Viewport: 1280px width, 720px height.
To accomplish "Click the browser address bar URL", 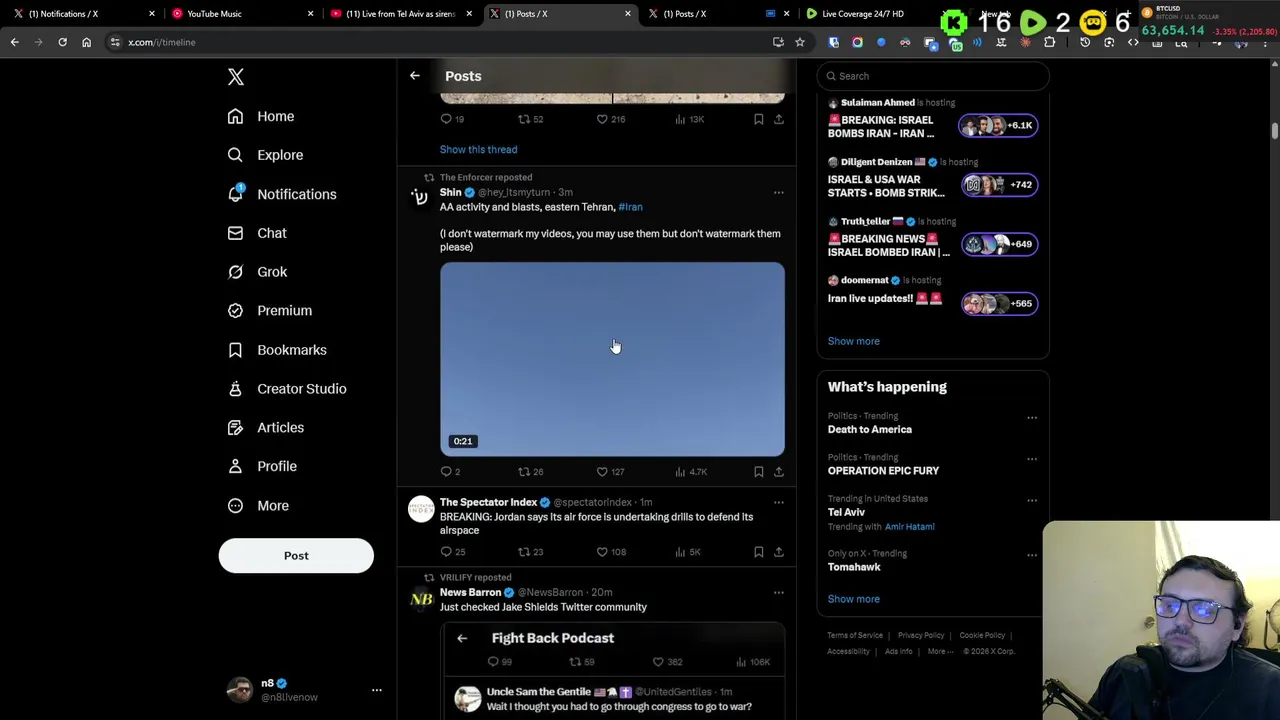I will [x=161, y=42].
